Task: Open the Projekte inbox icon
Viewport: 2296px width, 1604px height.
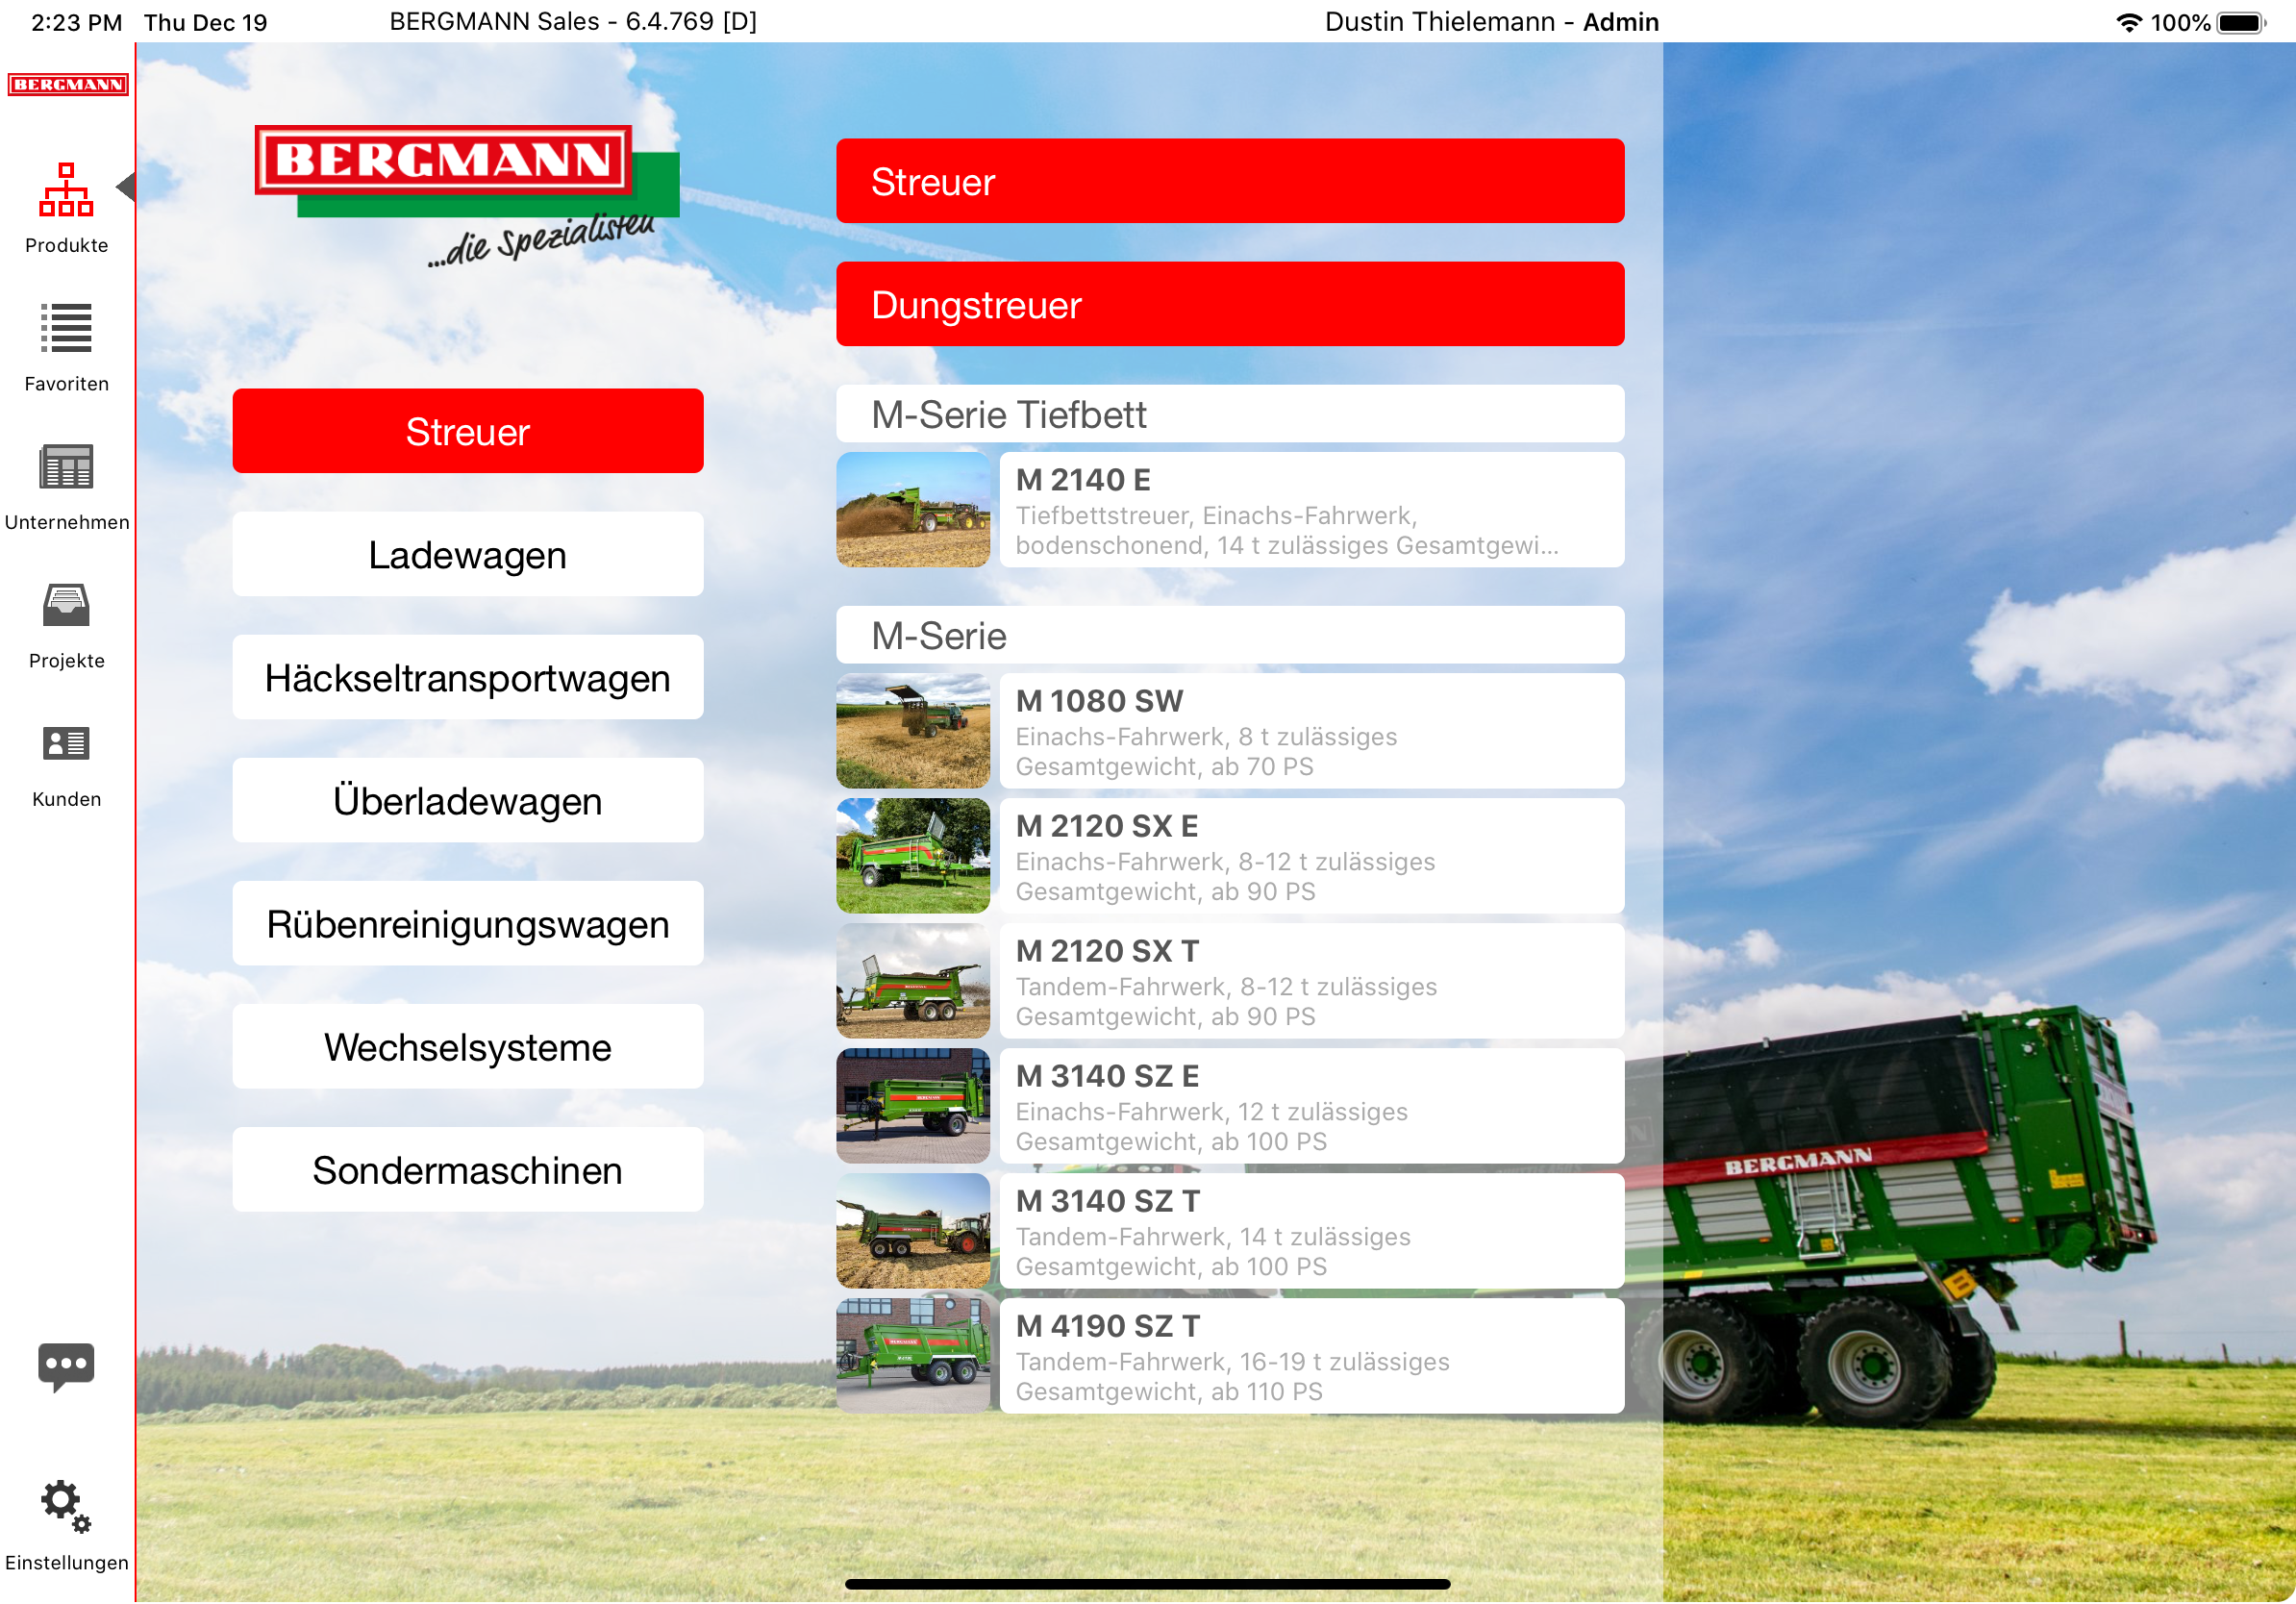Action: click(x=66, y=605)
